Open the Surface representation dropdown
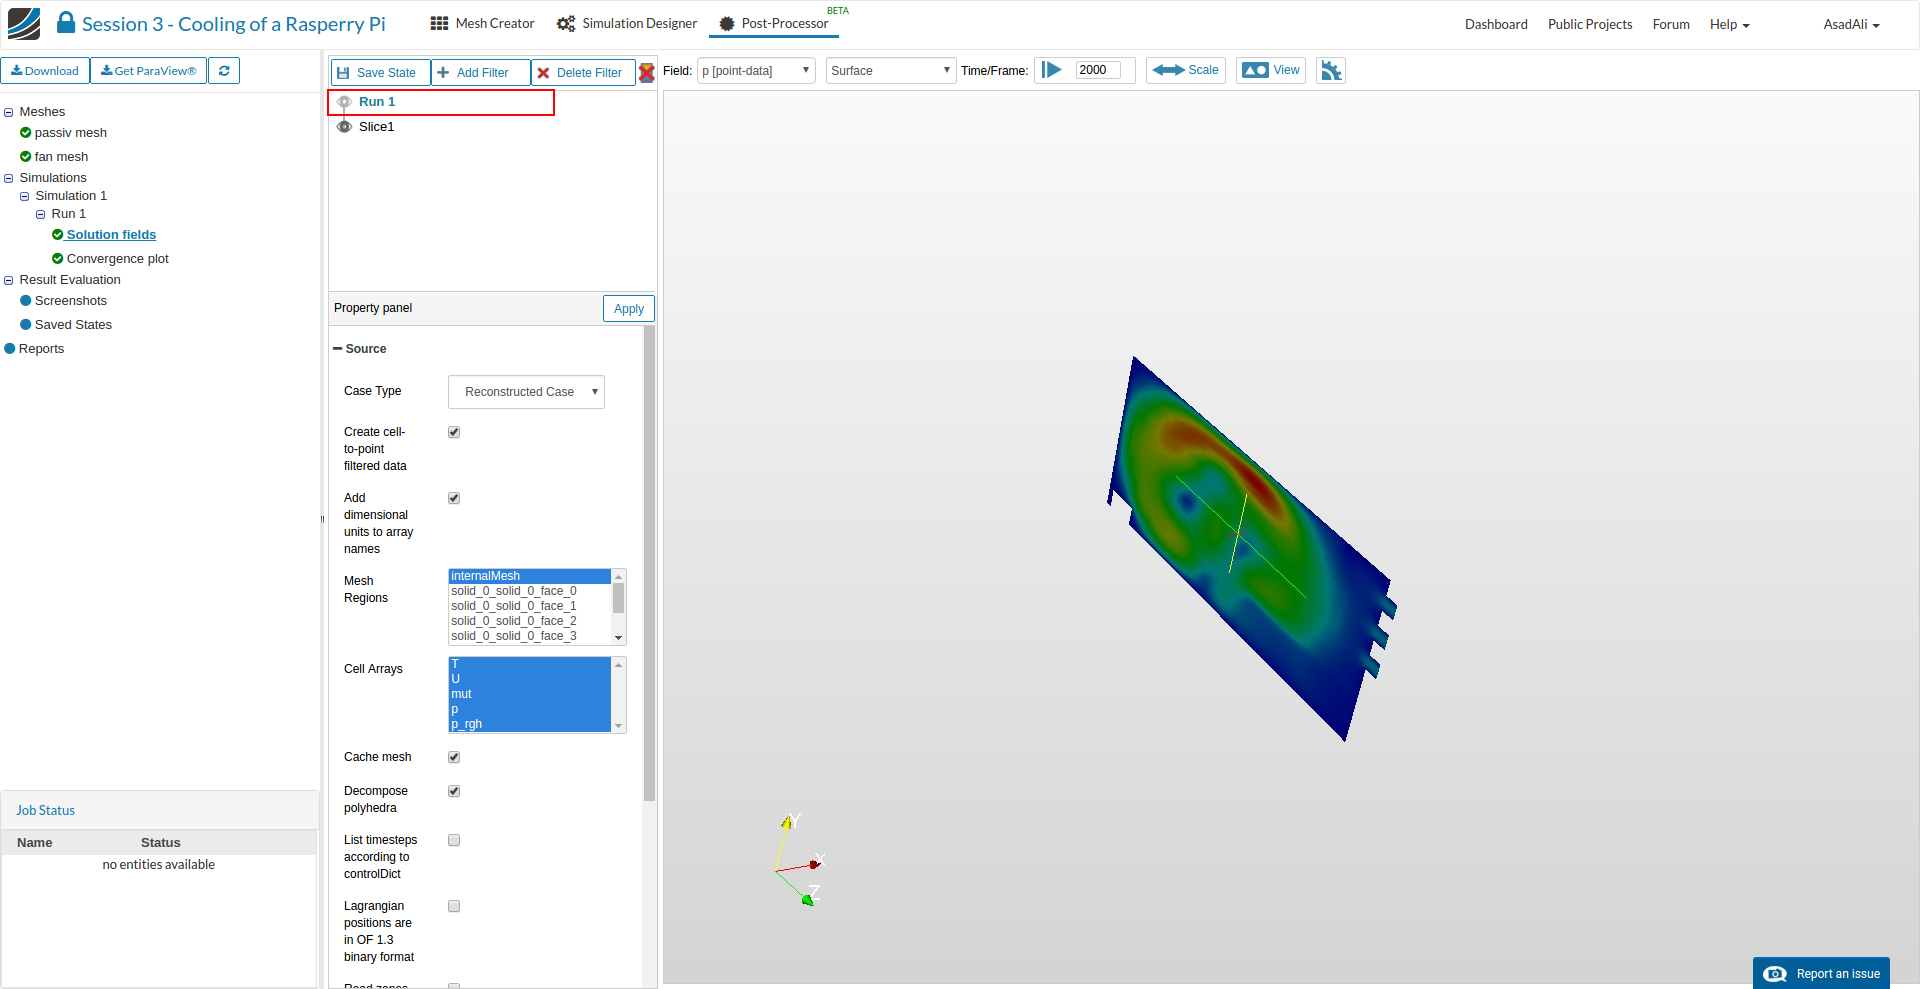The height and width of the screenshot is (989, 1920). pos(890,71)
